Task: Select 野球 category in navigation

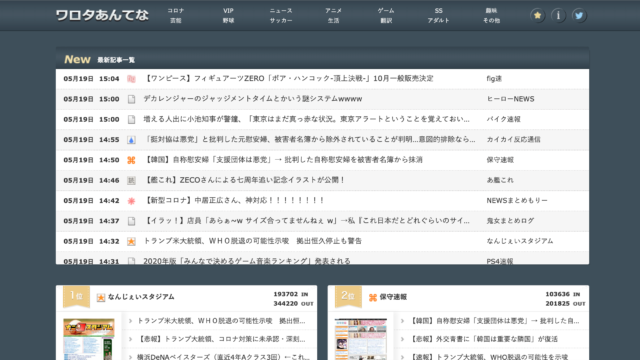Action: click(x=228, y=20)
